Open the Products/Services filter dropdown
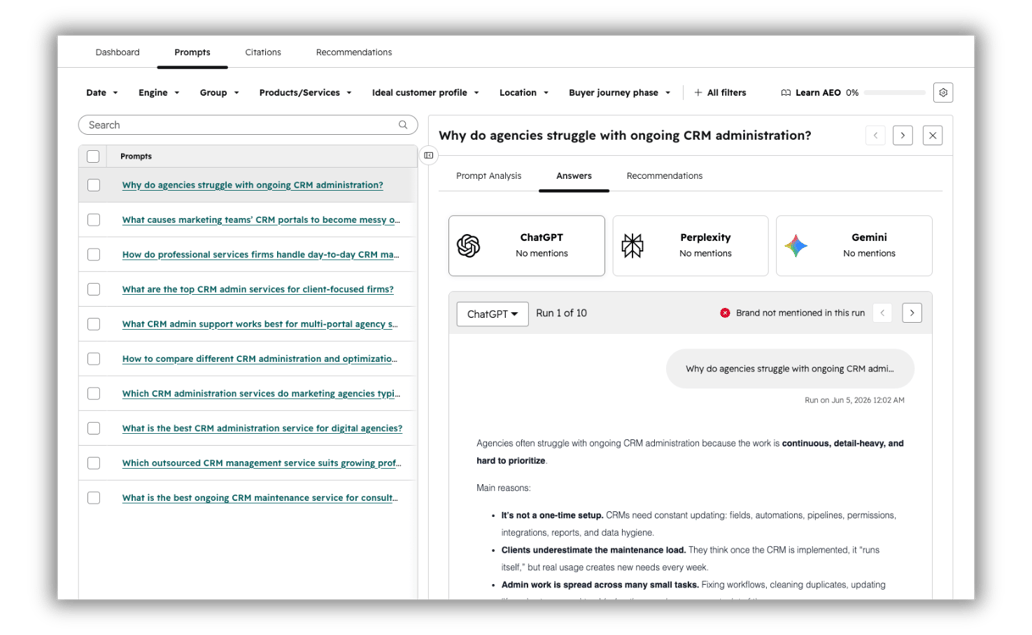Screen dimensions: 1032x635 tap(305, 93)
